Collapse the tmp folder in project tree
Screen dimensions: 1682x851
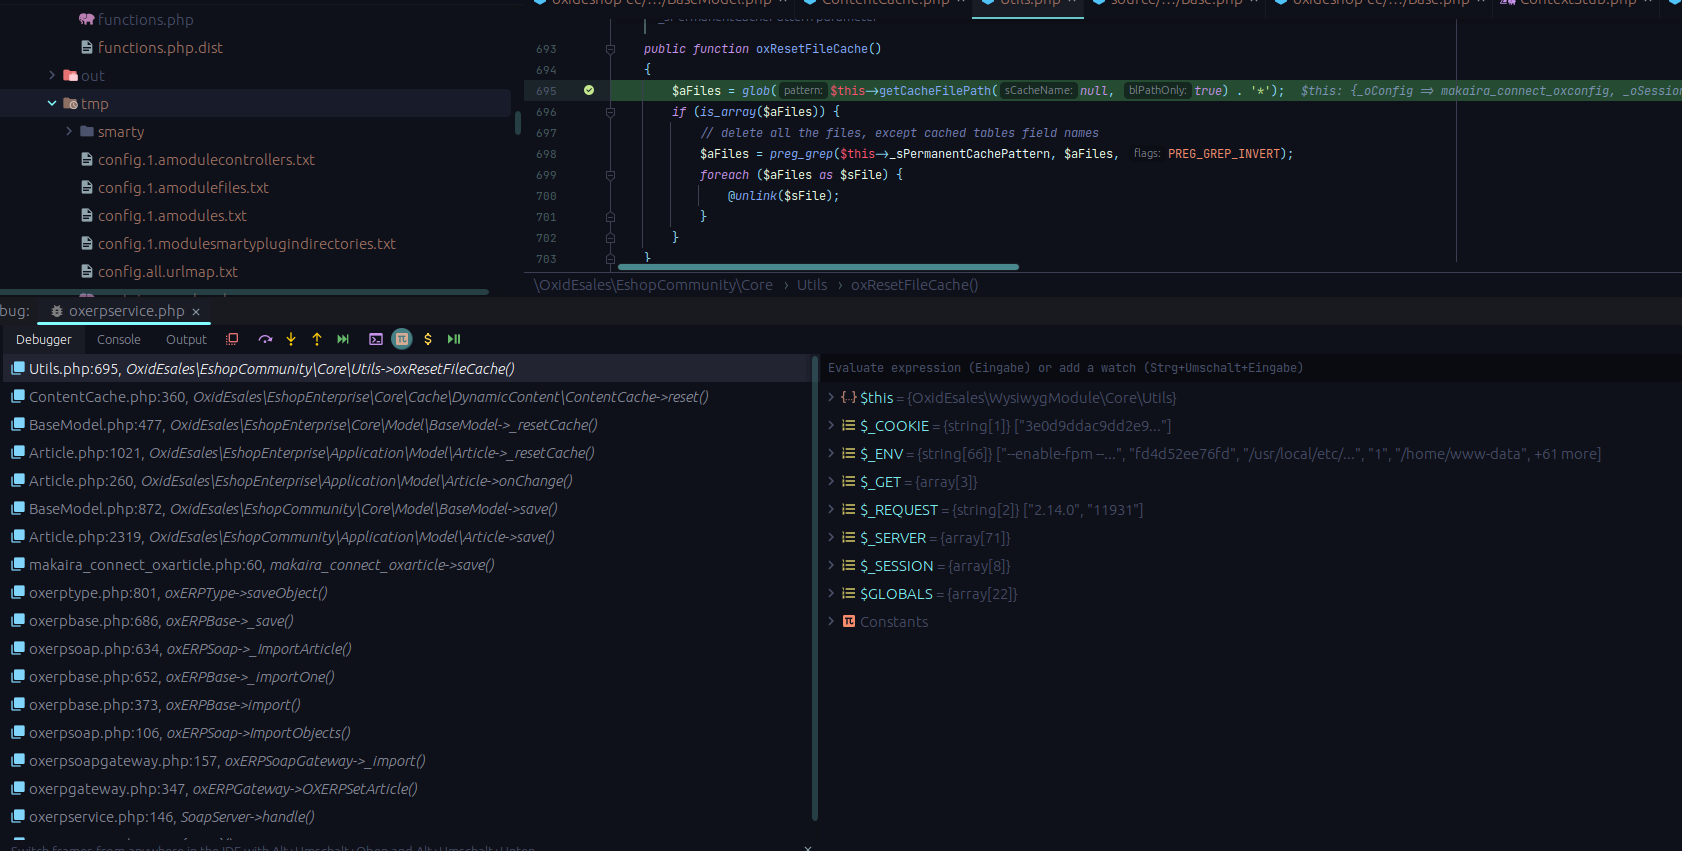click(52, 104)
